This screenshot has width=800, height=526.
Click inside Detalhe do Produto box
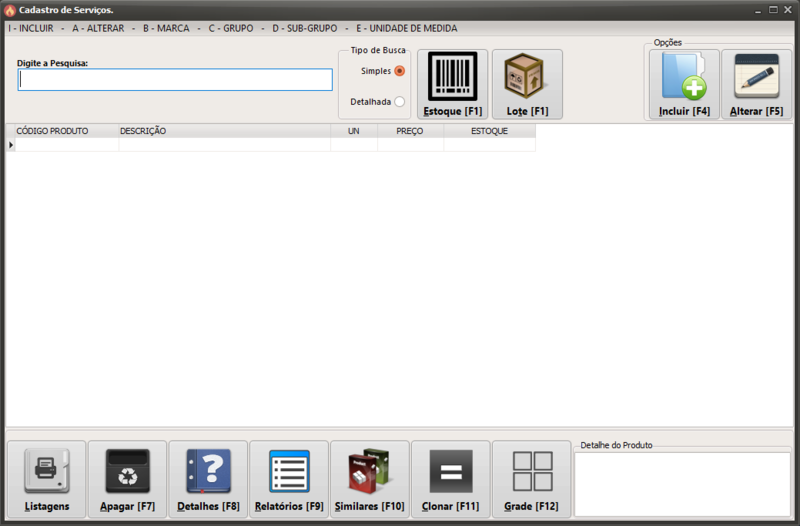tap(682, 484)
